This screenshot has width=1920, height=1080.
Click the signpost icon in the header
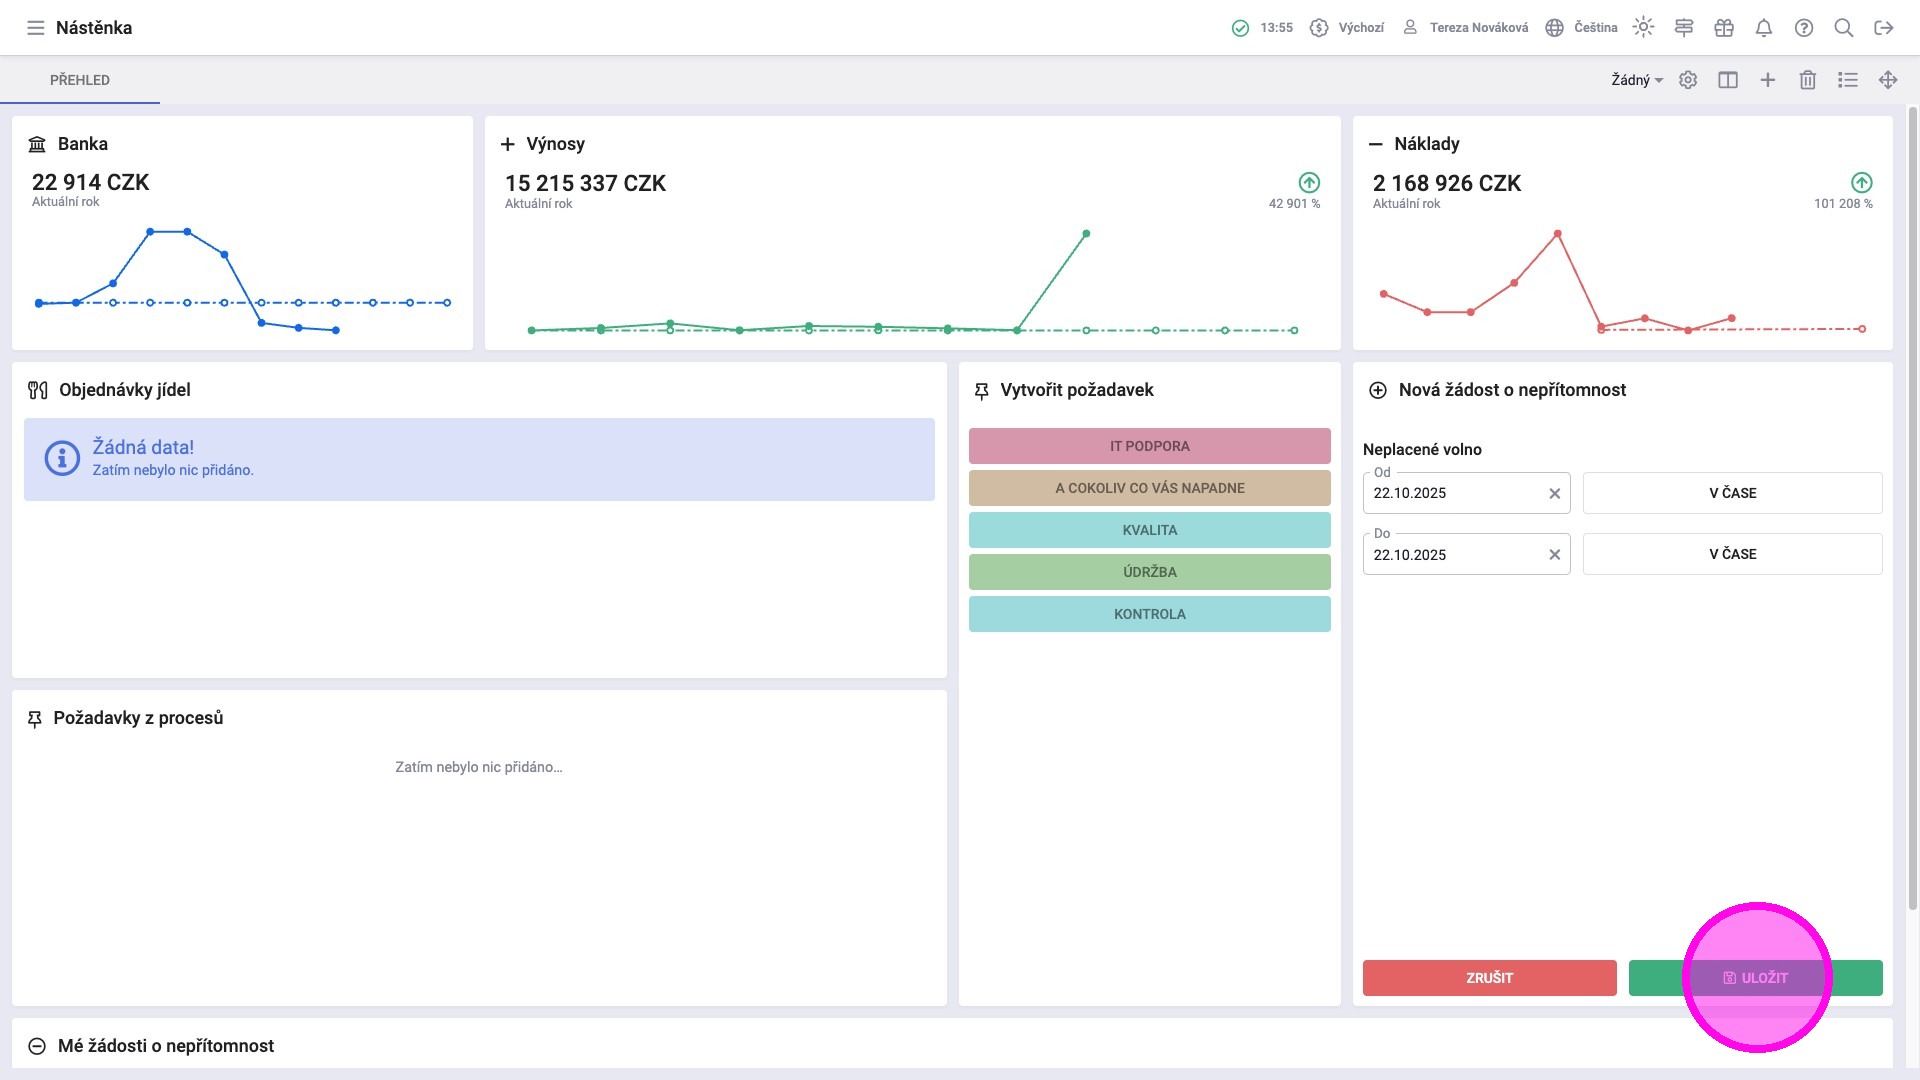[1684, 28]
